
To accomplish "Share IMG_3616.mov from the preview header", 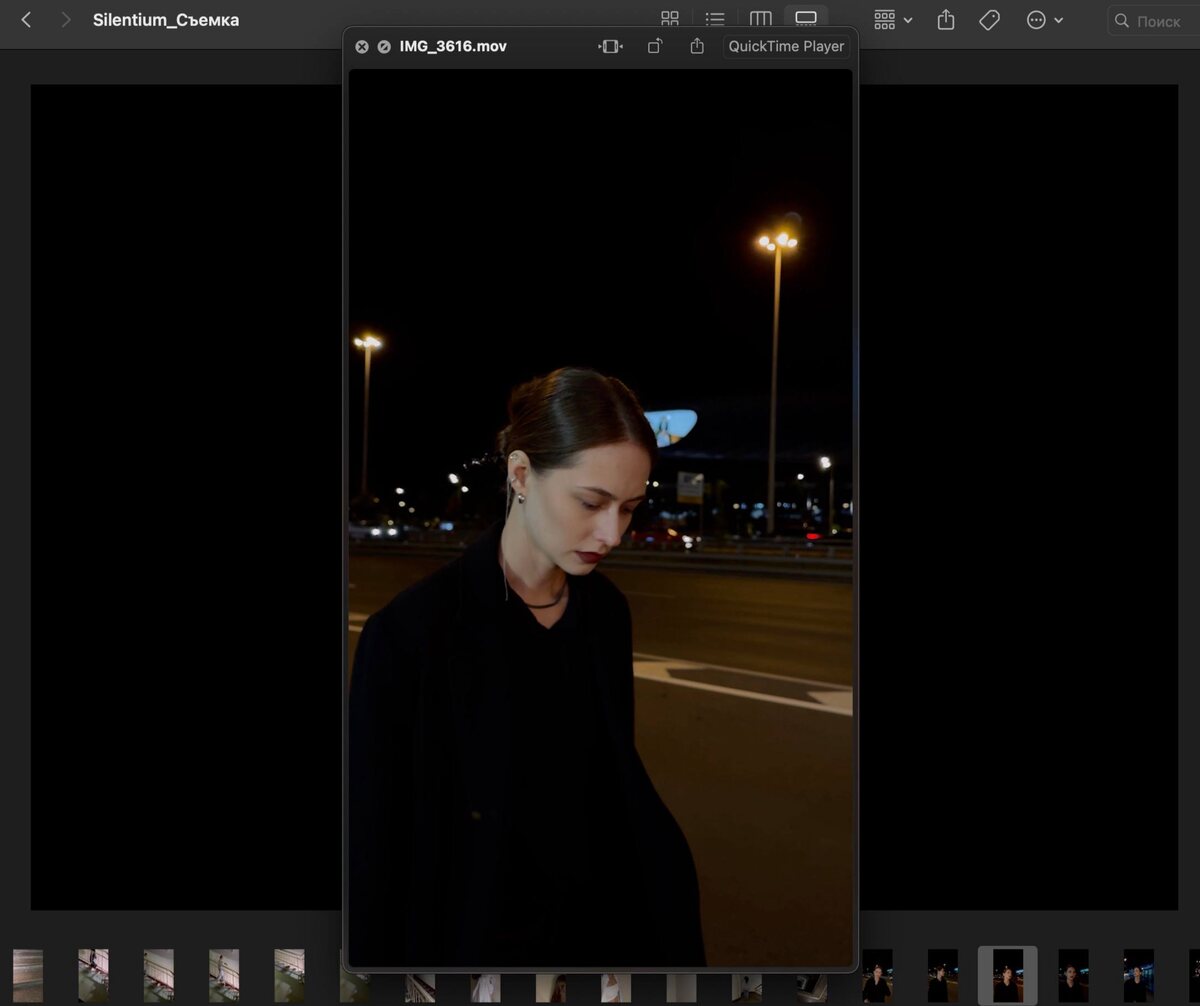I will coord(697,47).
